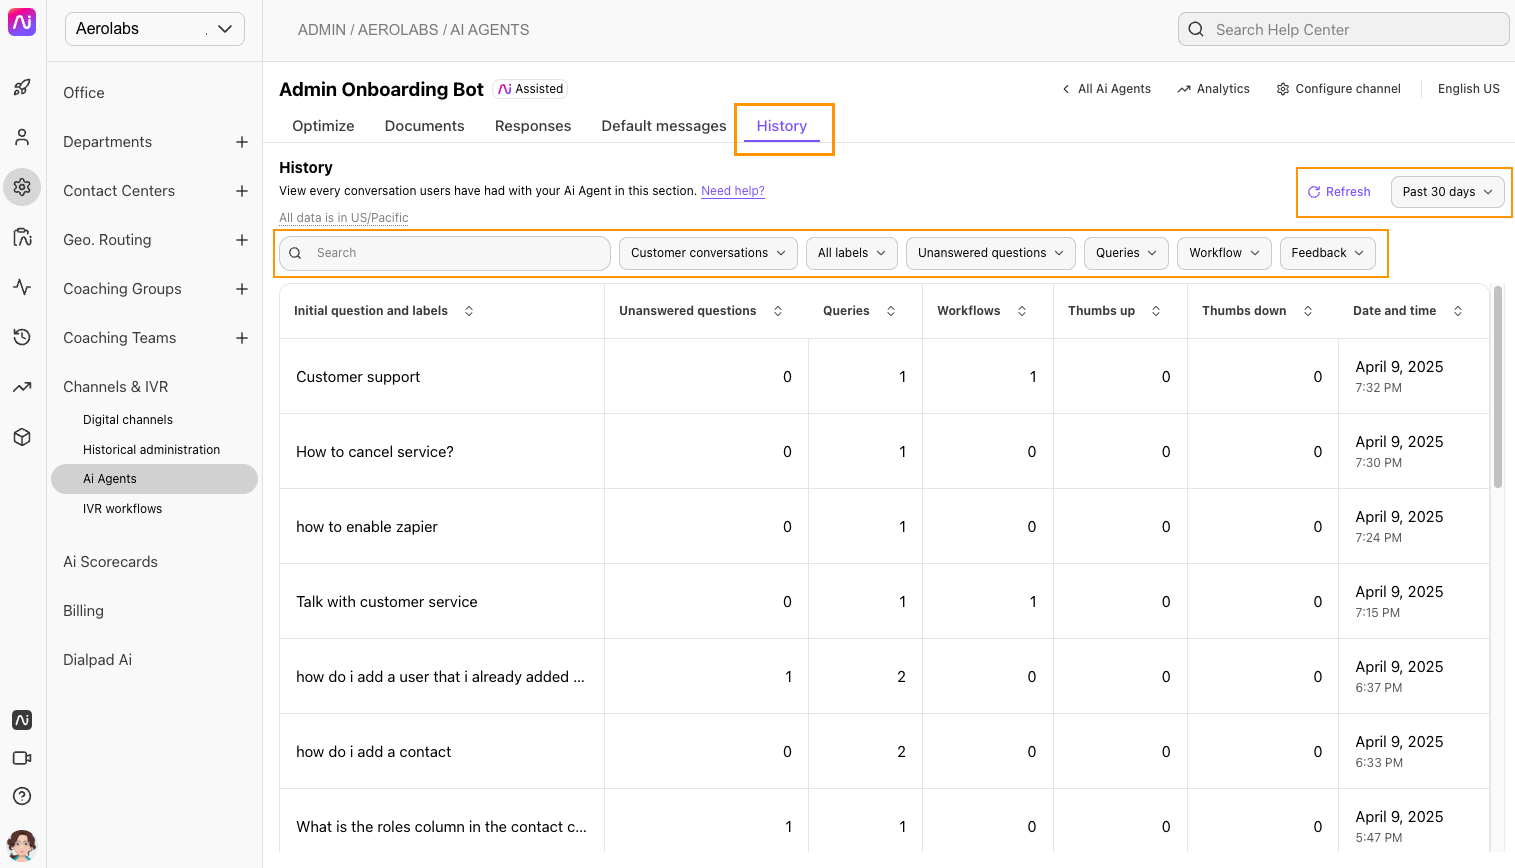Open the help question mark icon
Viewport: 1515px width, 868px height.
22,796
